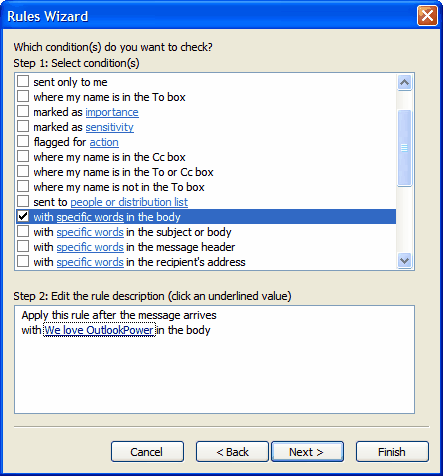Tick 'where my name is in the Cc box'

point(23,156)
